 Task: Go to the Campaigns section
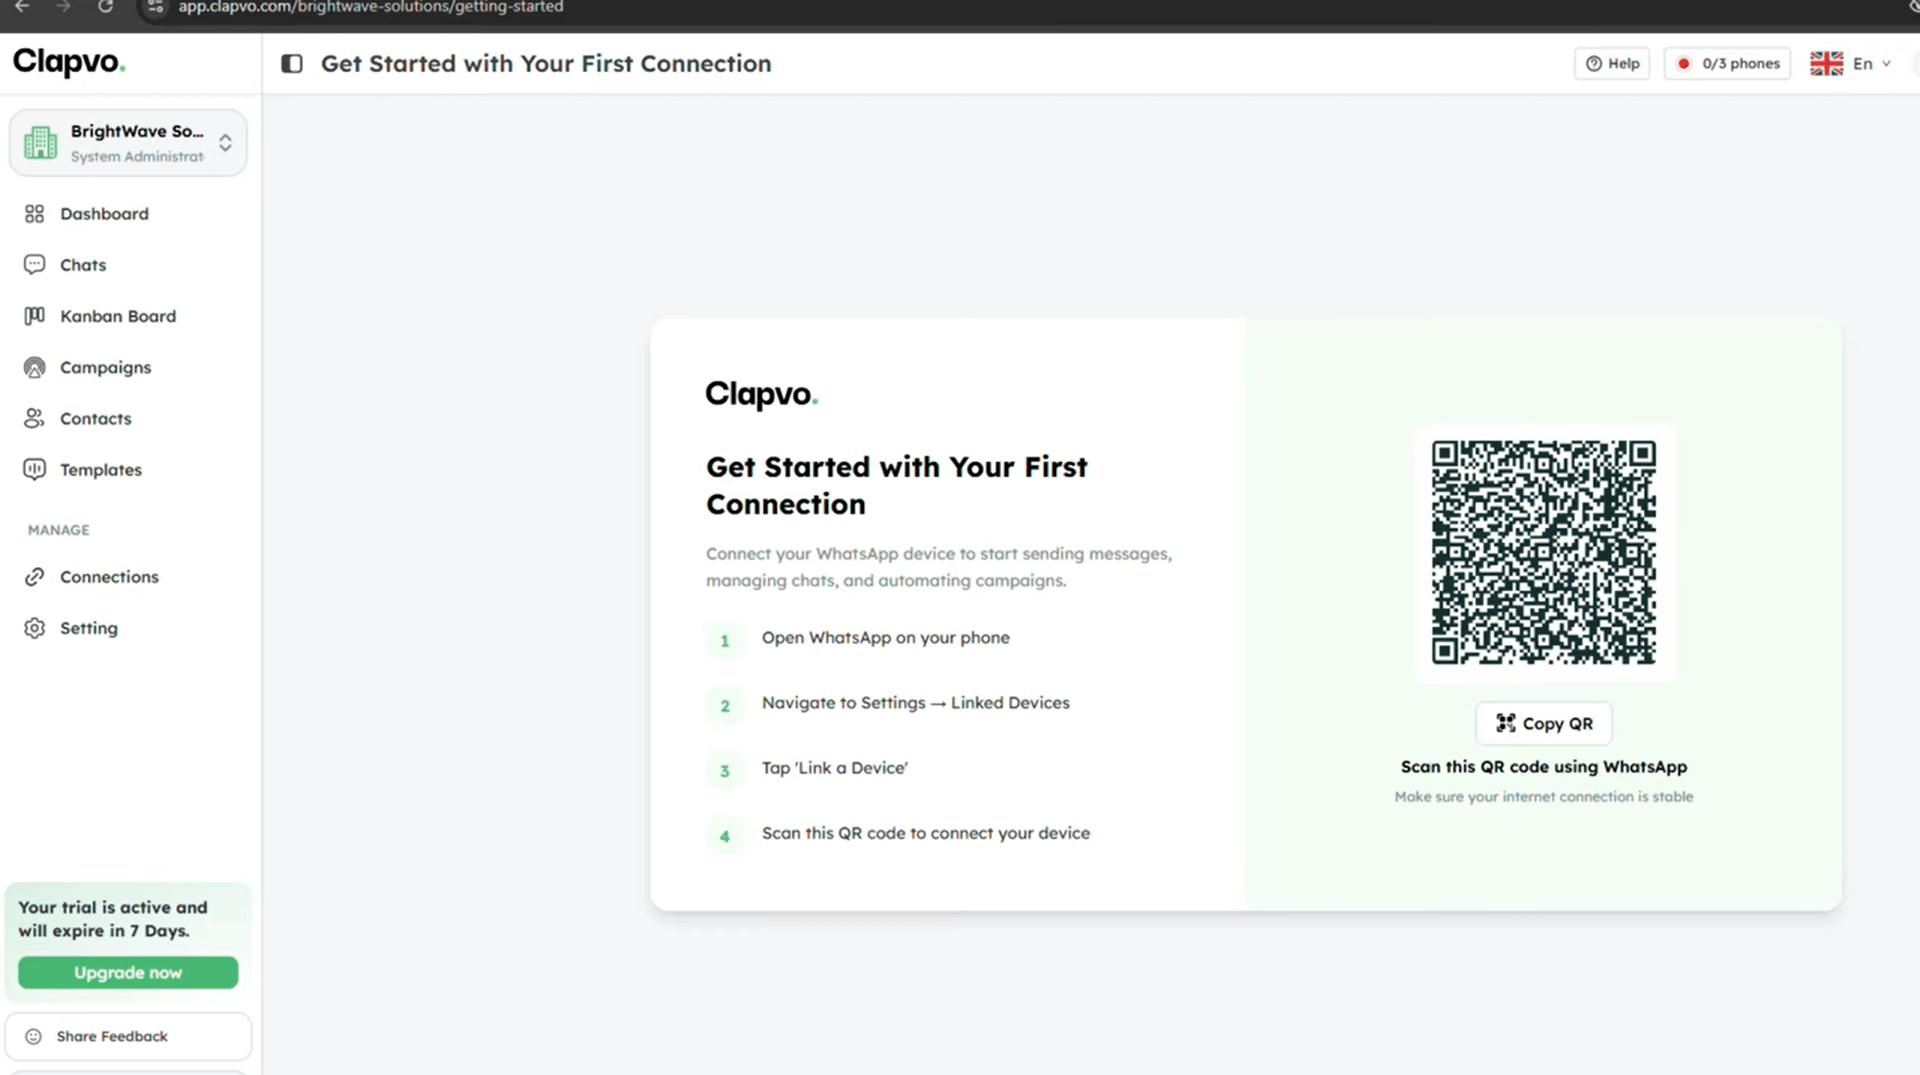click(105, 367)
